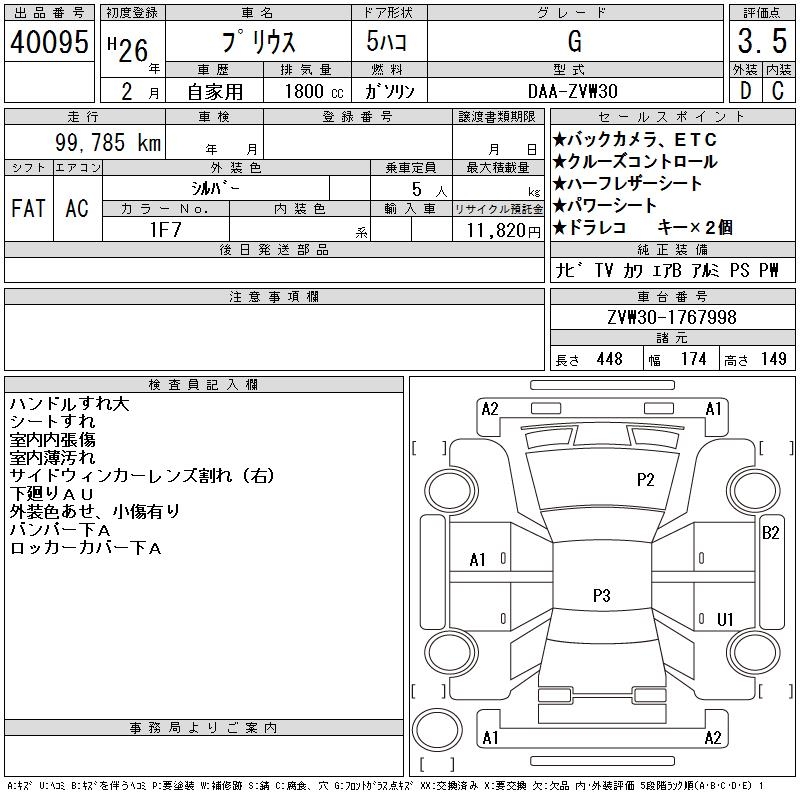Select inspector note 室内内張傷
The width and height of the screenshot is (800, 800).
pyautogui.click(x=52, y=440)
